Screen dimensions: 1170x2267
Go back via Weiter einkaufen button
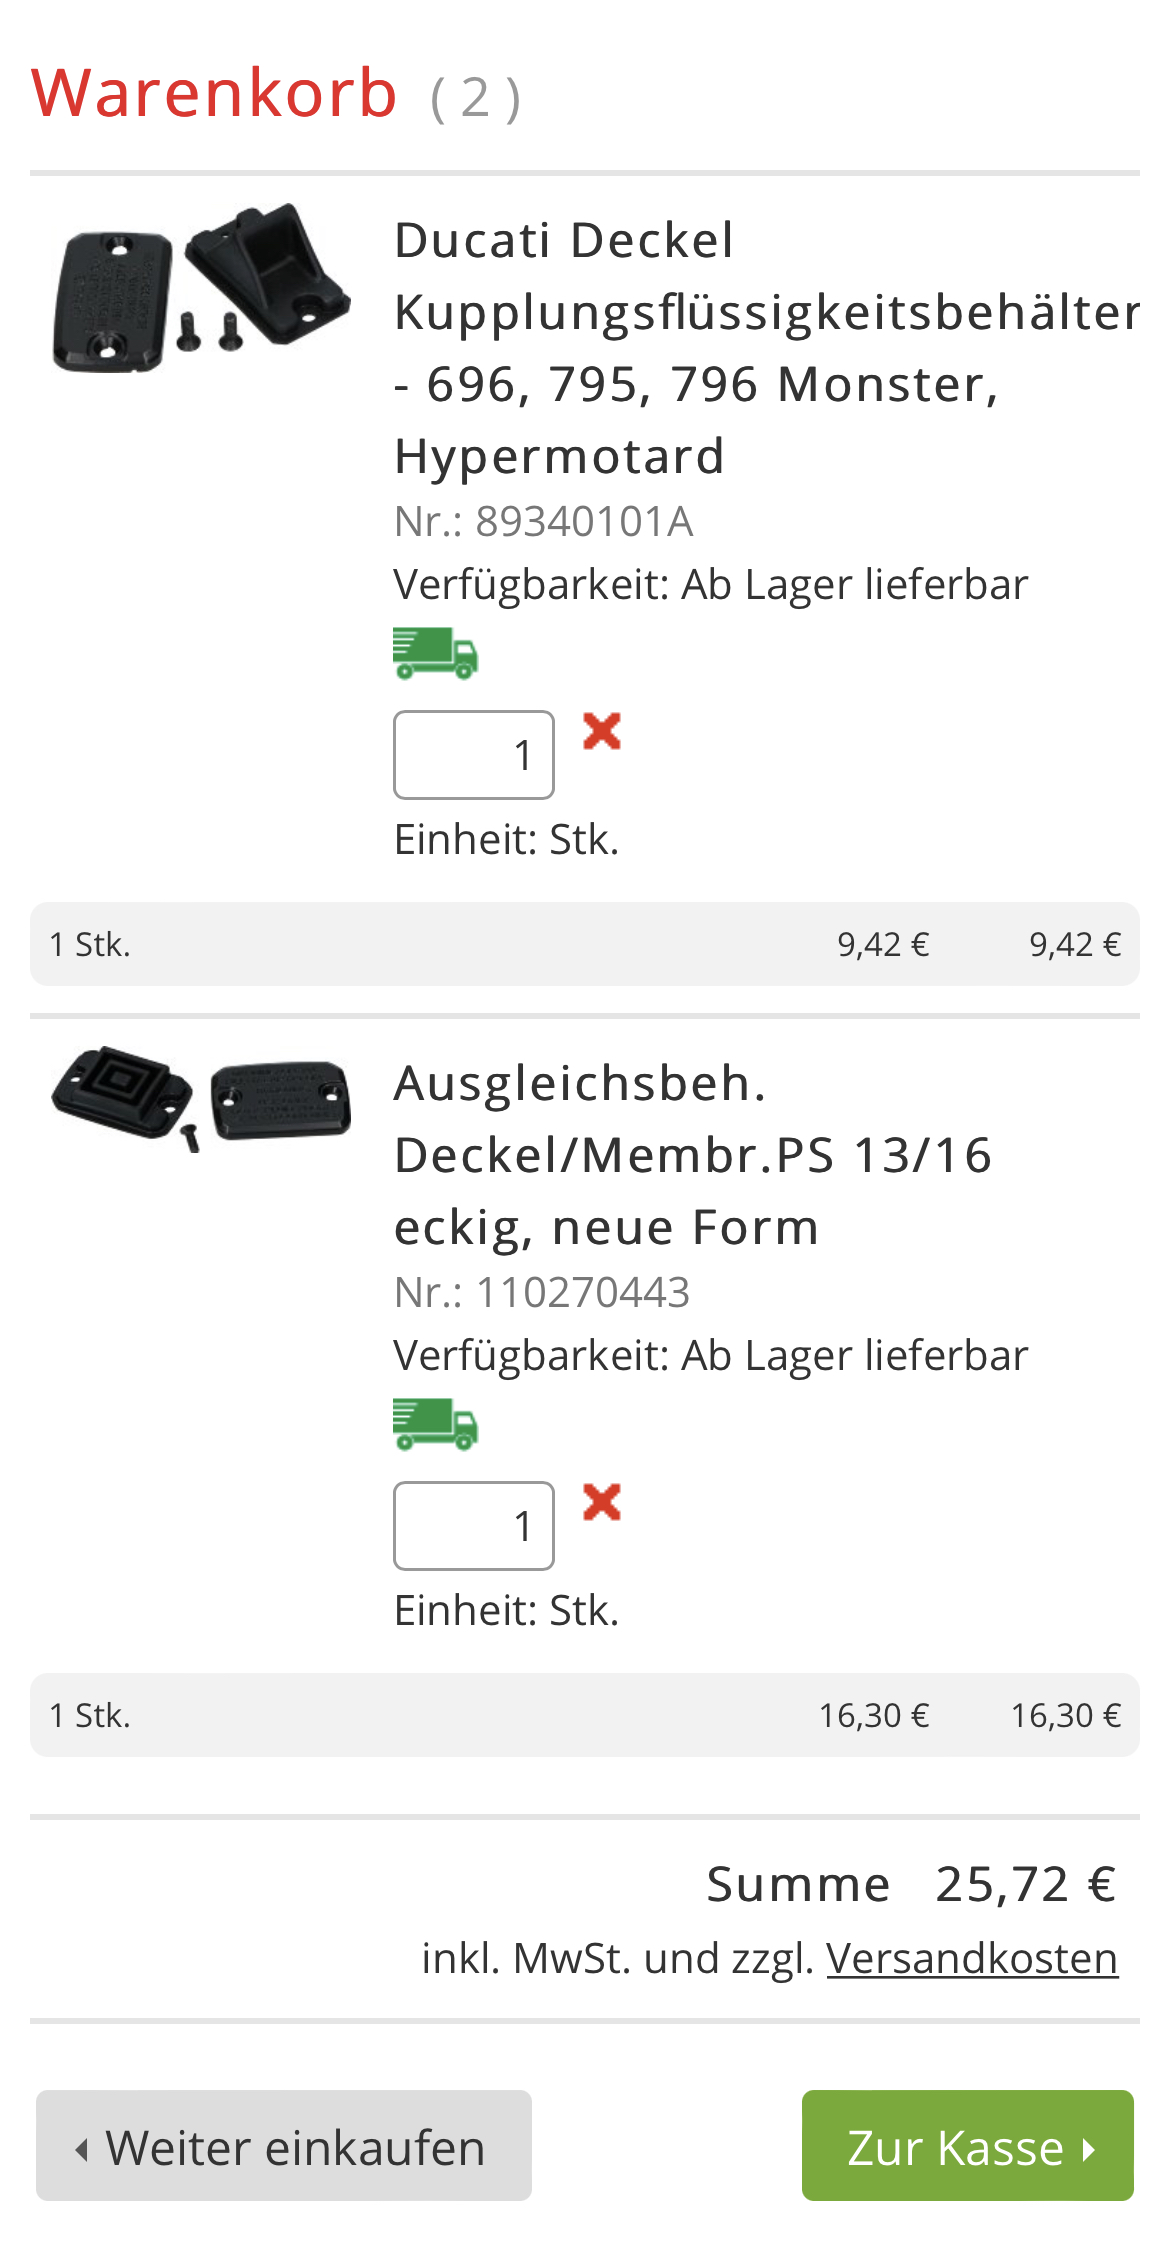[x=284, y=2146]
